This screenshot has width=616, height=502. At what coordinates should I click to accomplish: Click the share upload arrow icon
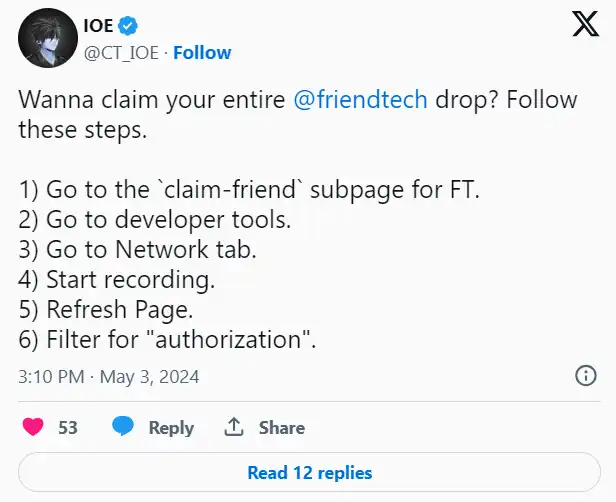234,427
